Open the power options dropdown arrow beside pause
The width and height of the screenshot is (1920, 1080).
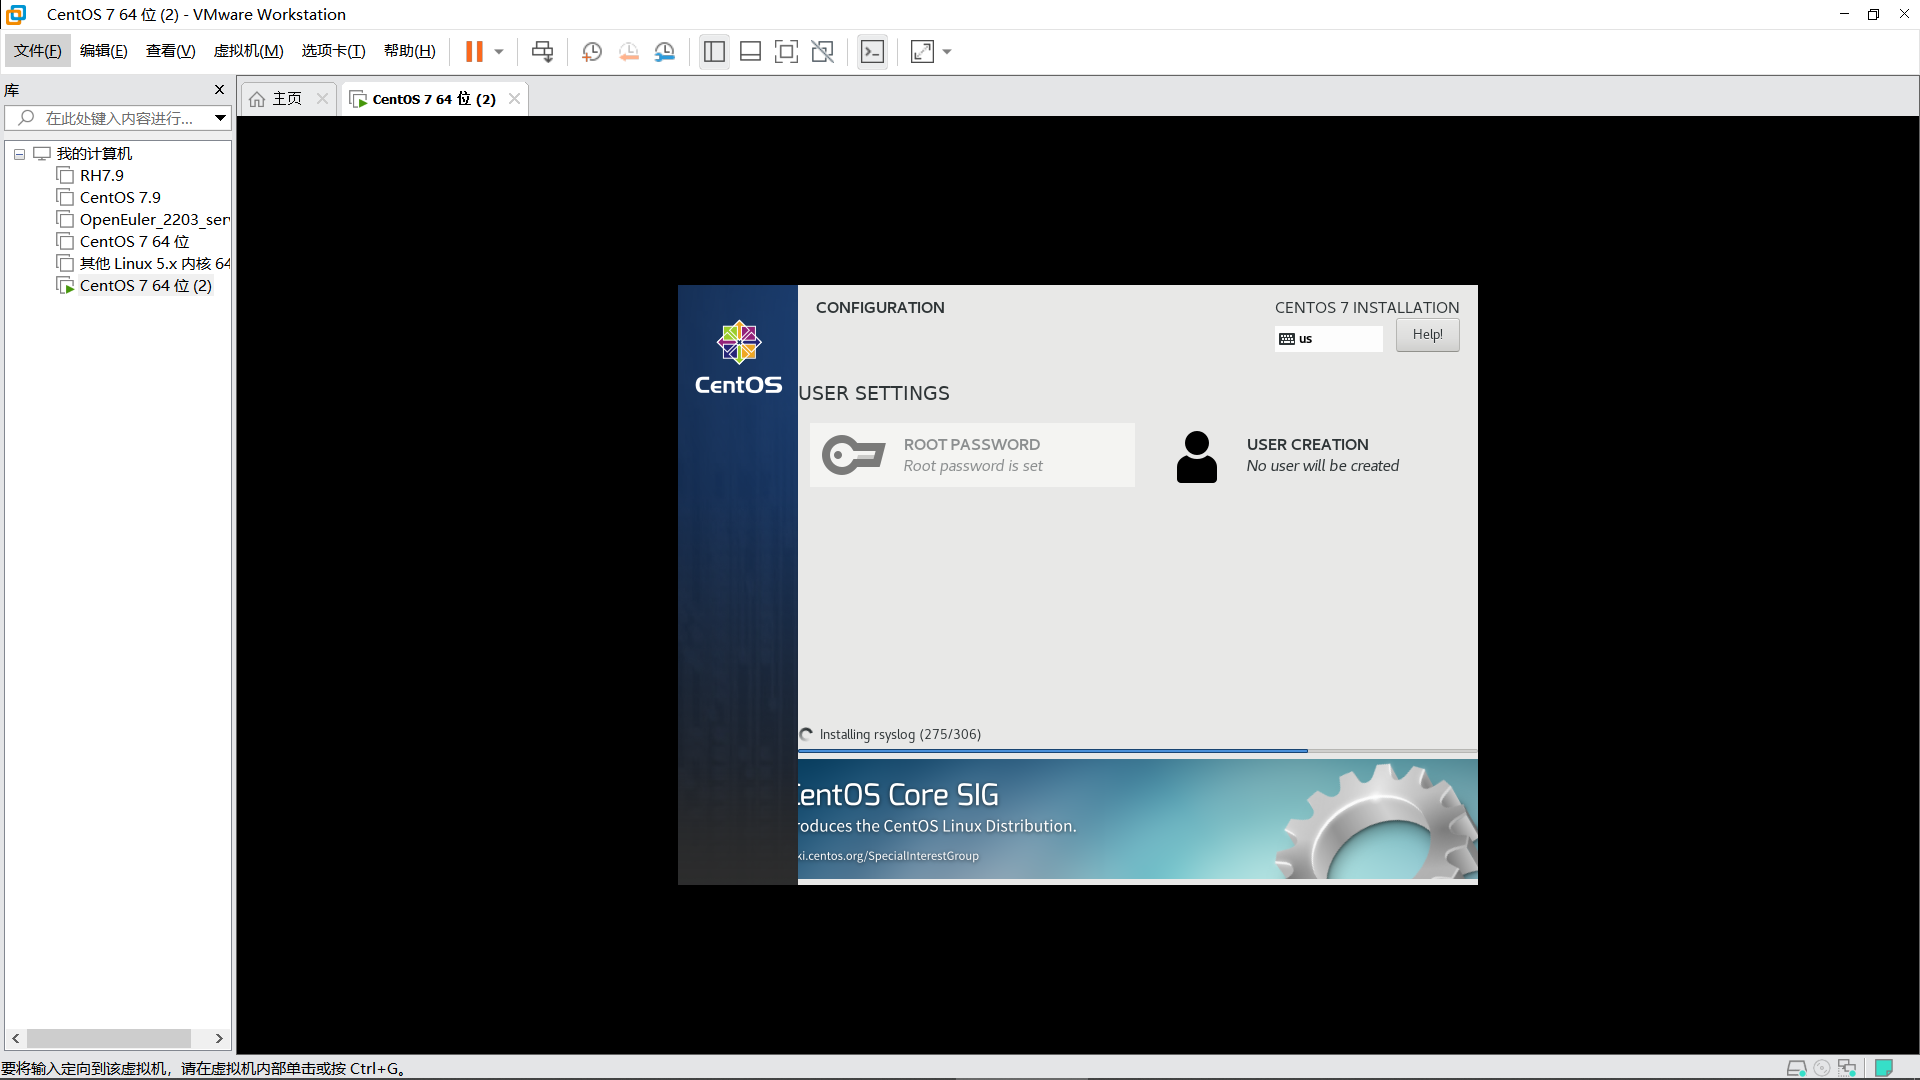(x=499, y=52)
